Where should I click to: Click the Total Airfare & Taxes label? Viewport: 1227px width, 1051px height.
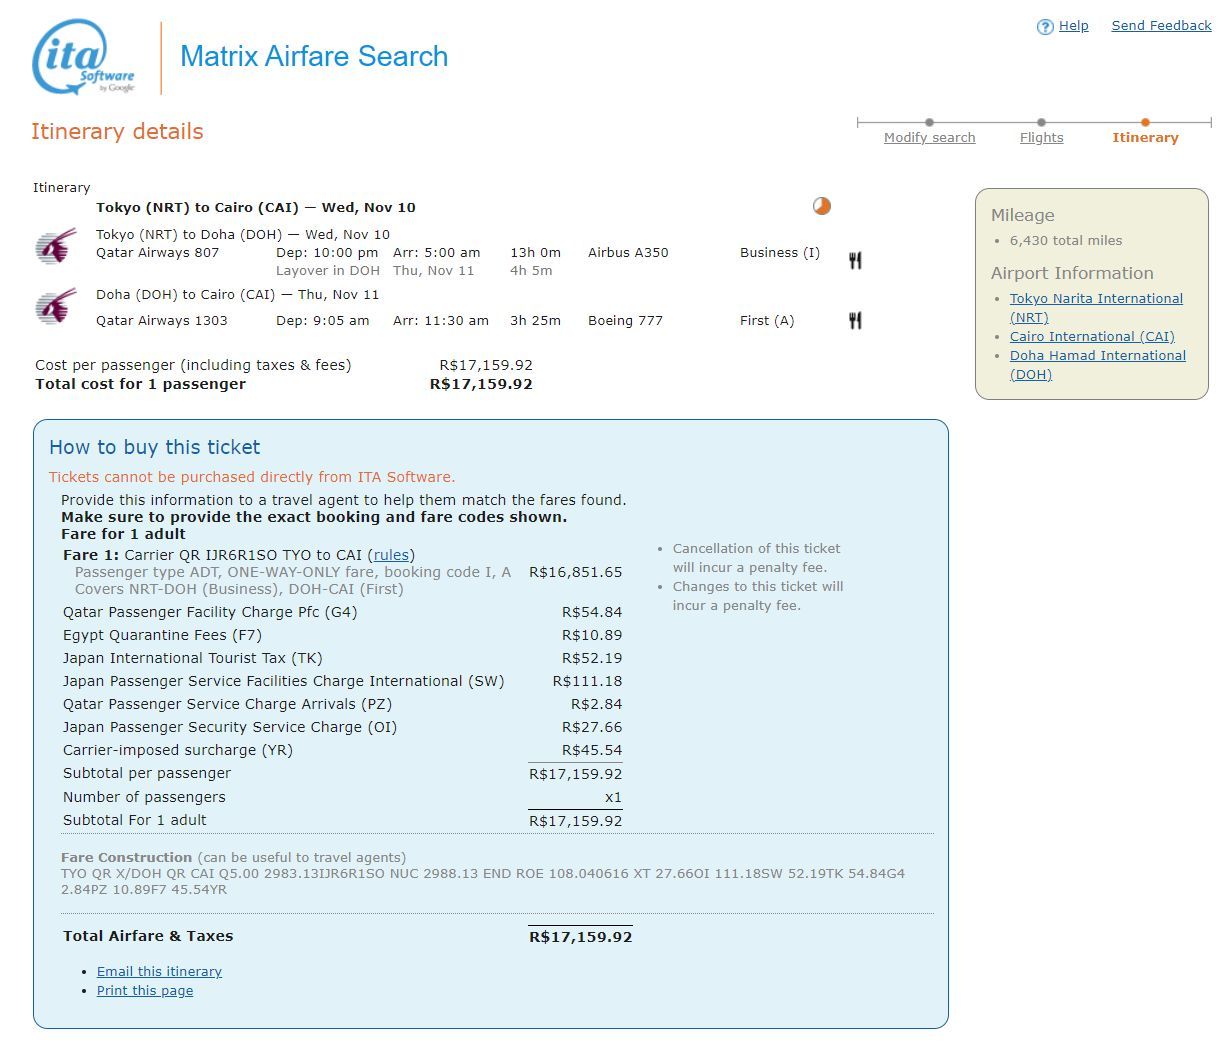[148, 937]
